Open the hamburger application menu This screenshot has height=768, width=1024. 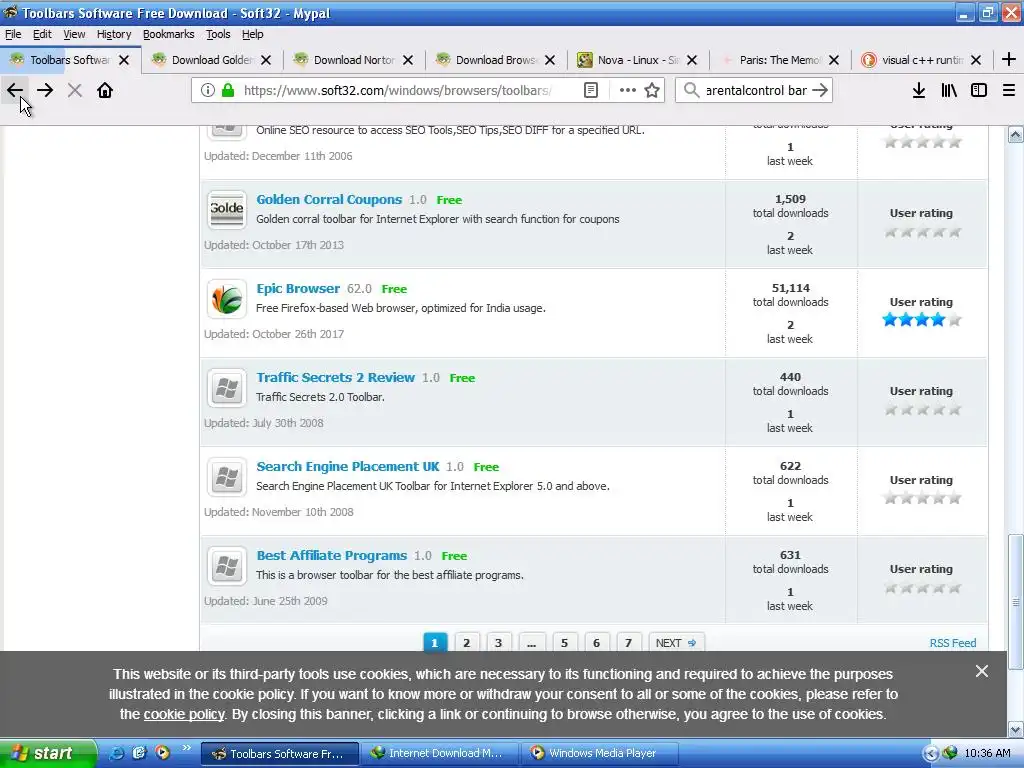click(1009, 90)
